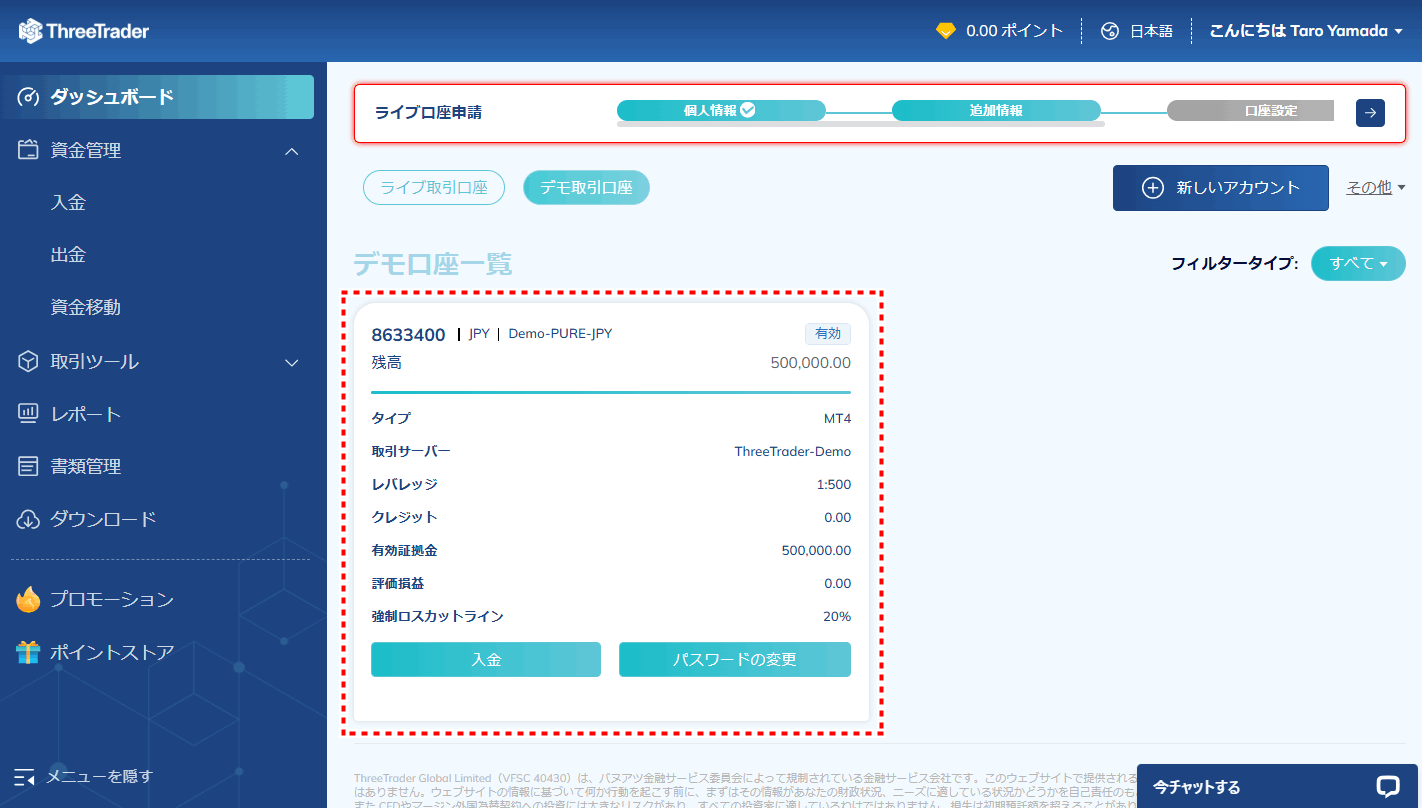Click the arrow button in live account banner

click(1370, 112)
